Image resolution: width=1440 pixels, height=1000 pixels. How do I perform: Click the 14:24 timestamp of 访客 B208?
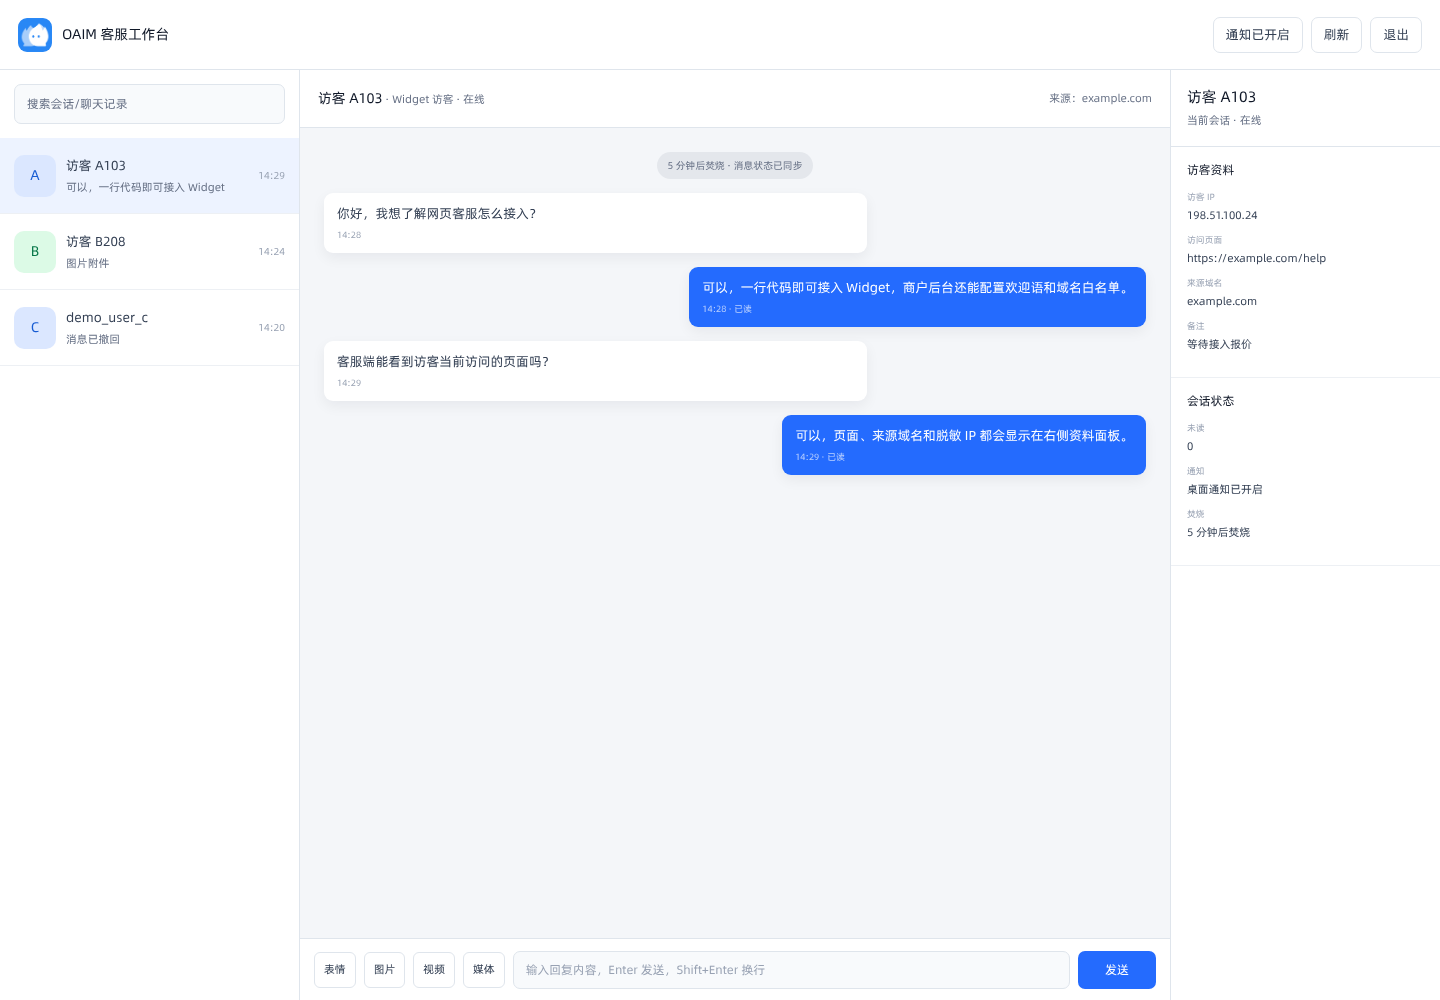271,252
